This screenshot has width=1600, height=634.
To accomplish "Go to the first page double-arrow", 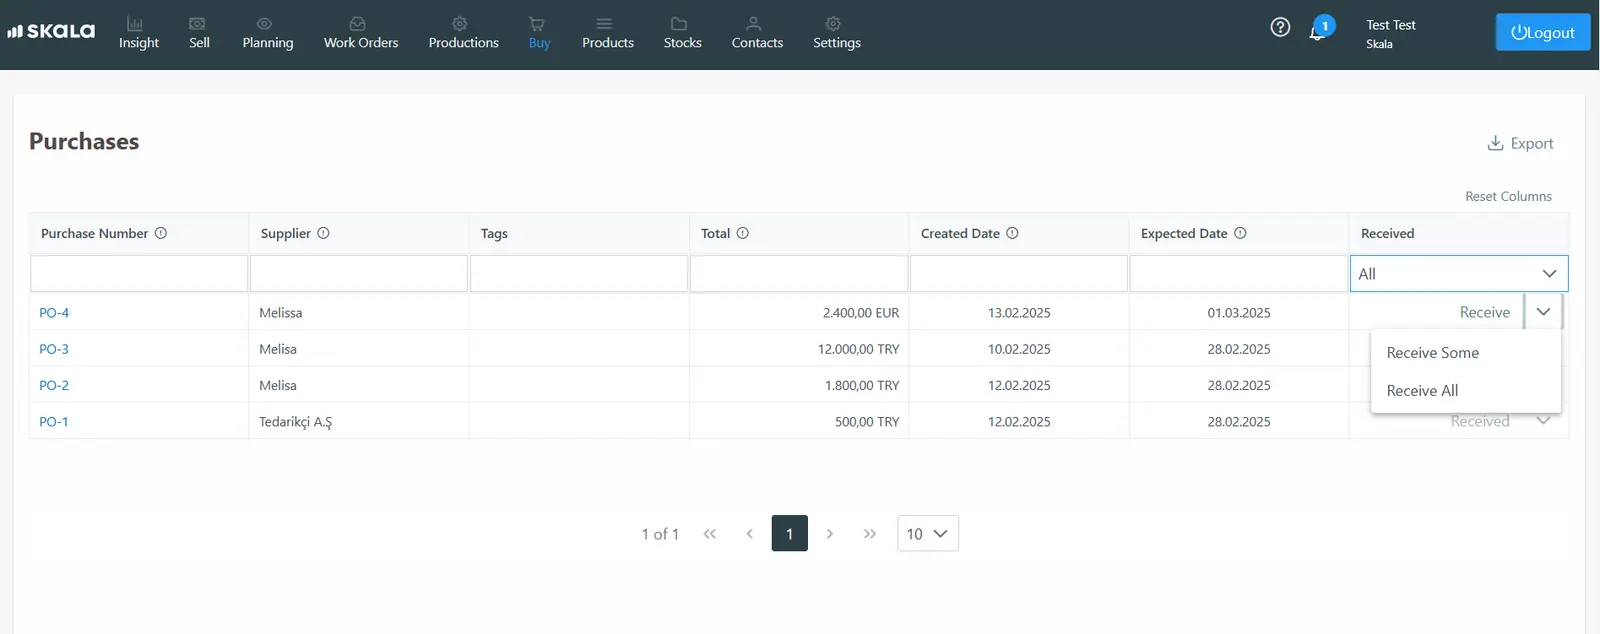I will (710, 534).
